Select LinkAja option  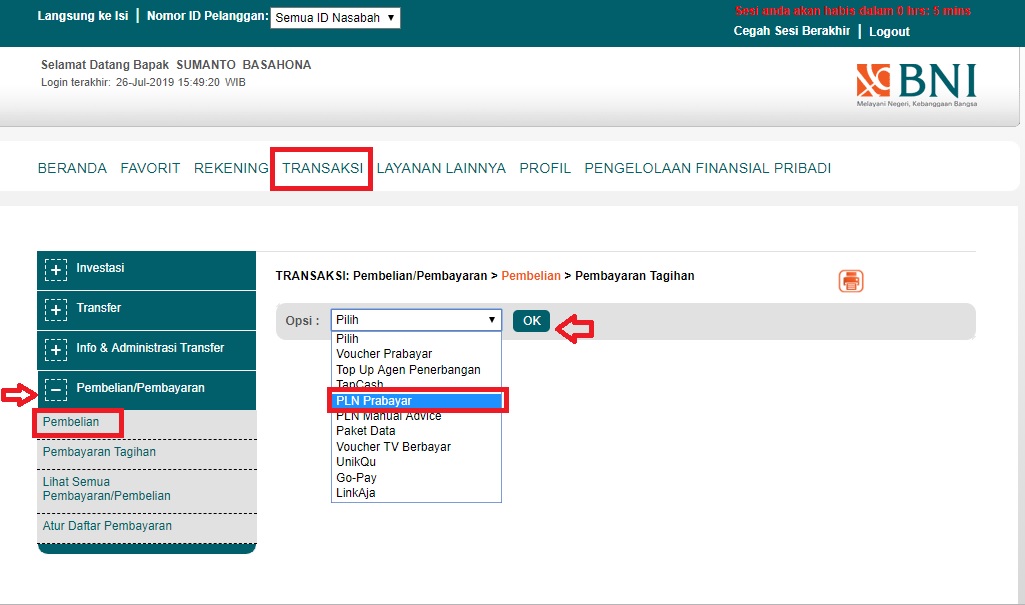pyautogui.click(x=416, y=493)
